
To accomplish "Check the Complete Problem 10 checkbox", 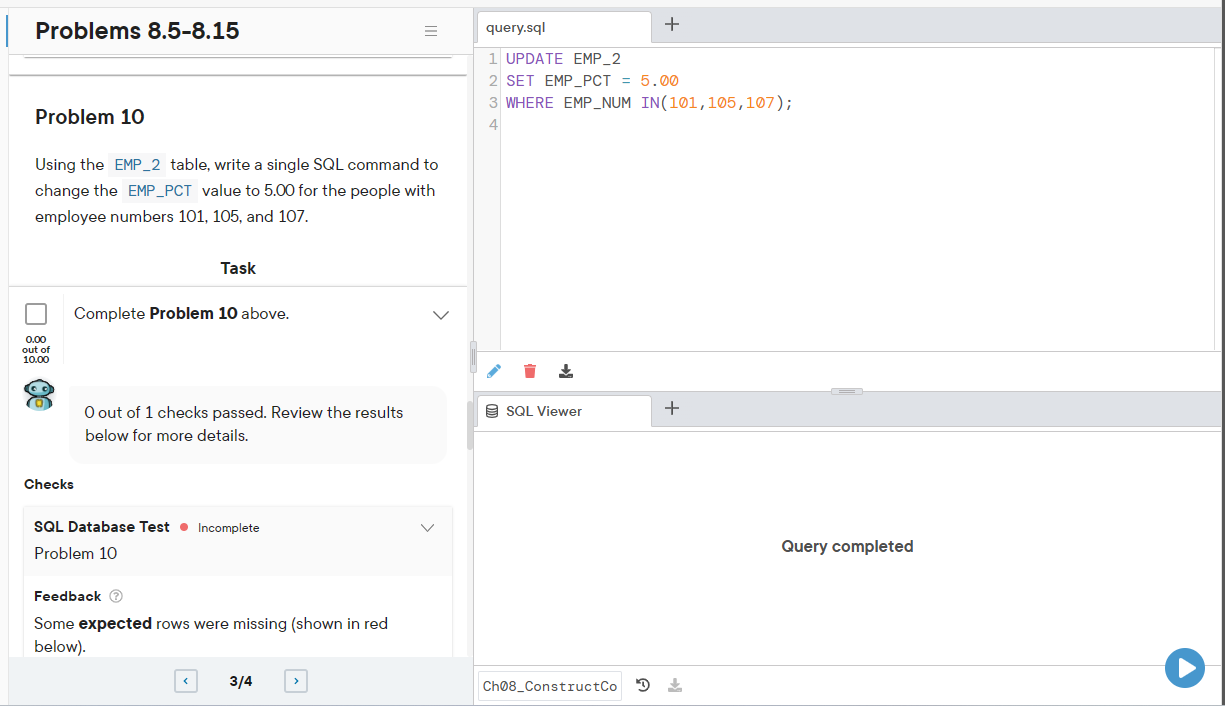I will (36, 313).
